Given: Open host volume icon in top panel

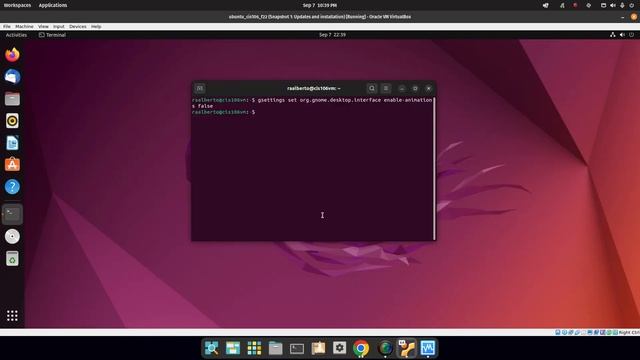Looking at the screenshot, I should [x=613, y=5].
